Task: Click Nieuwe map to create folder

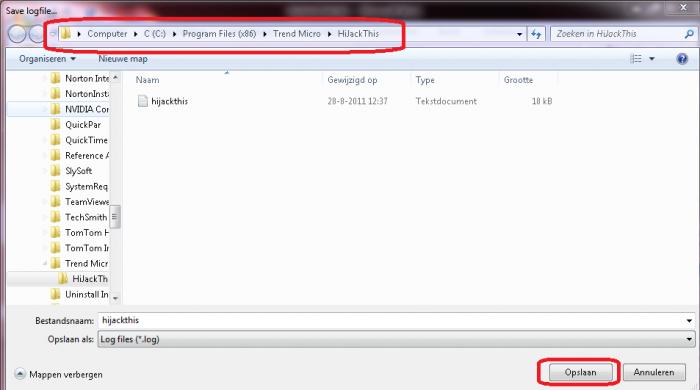Action: point(123,59)
